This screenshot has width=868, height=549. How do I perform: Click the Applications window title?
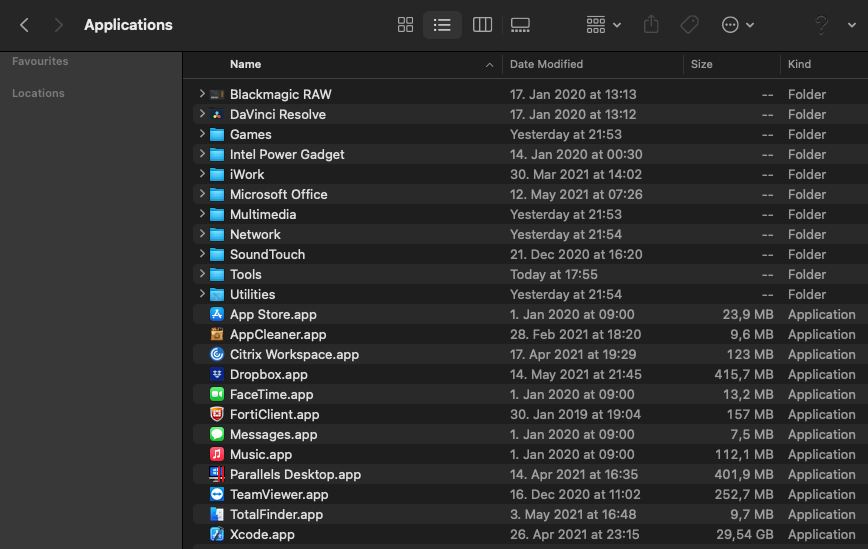[128, 25]
